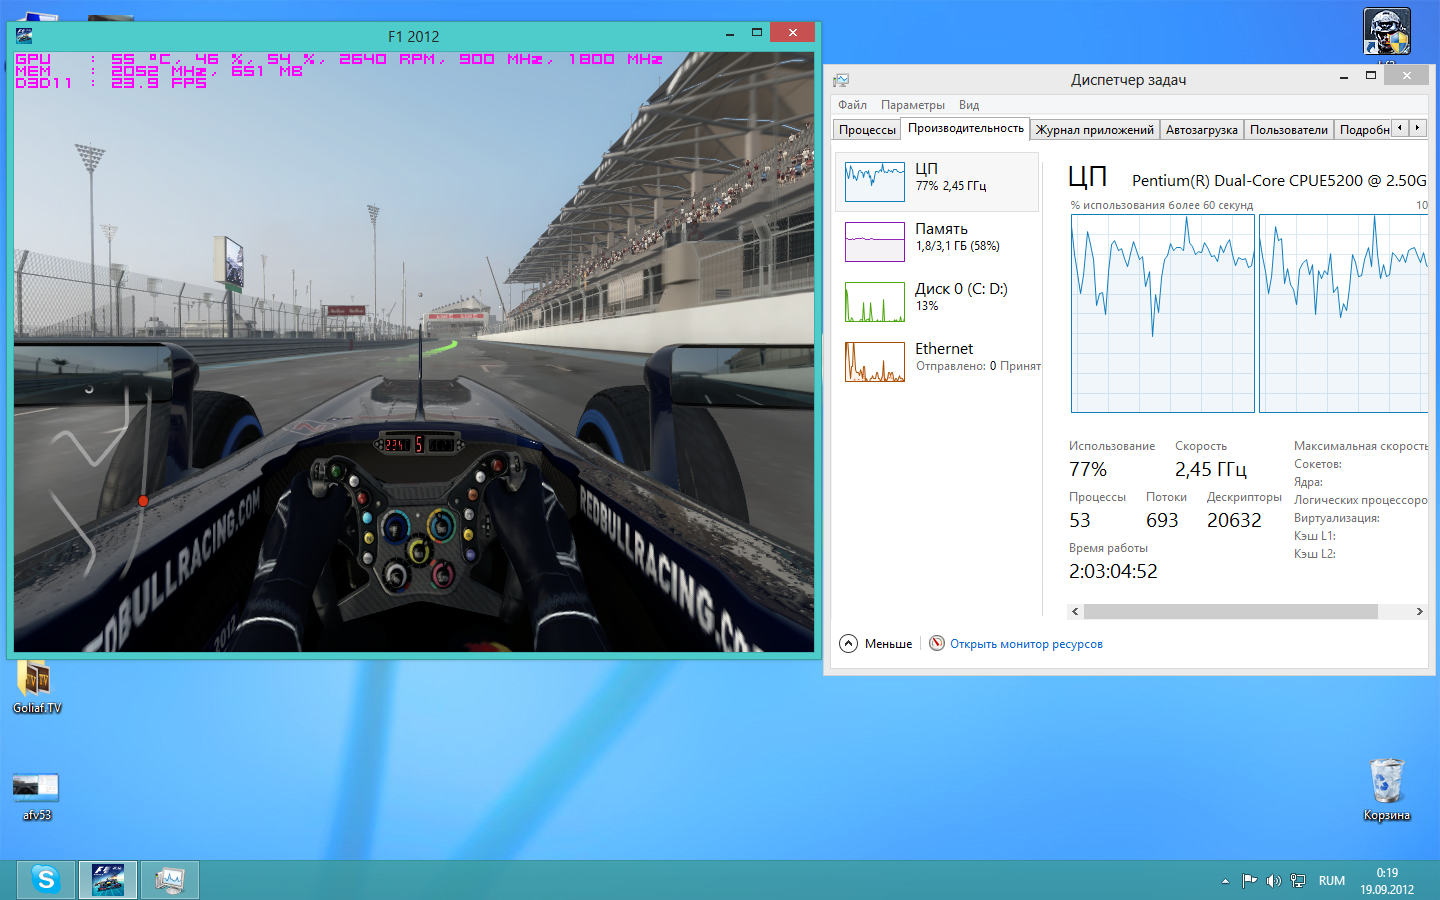Open Skype from the taskbar
Image resolution: width=1440 pixels, height=900 pixels.
[x=46, y=880]
